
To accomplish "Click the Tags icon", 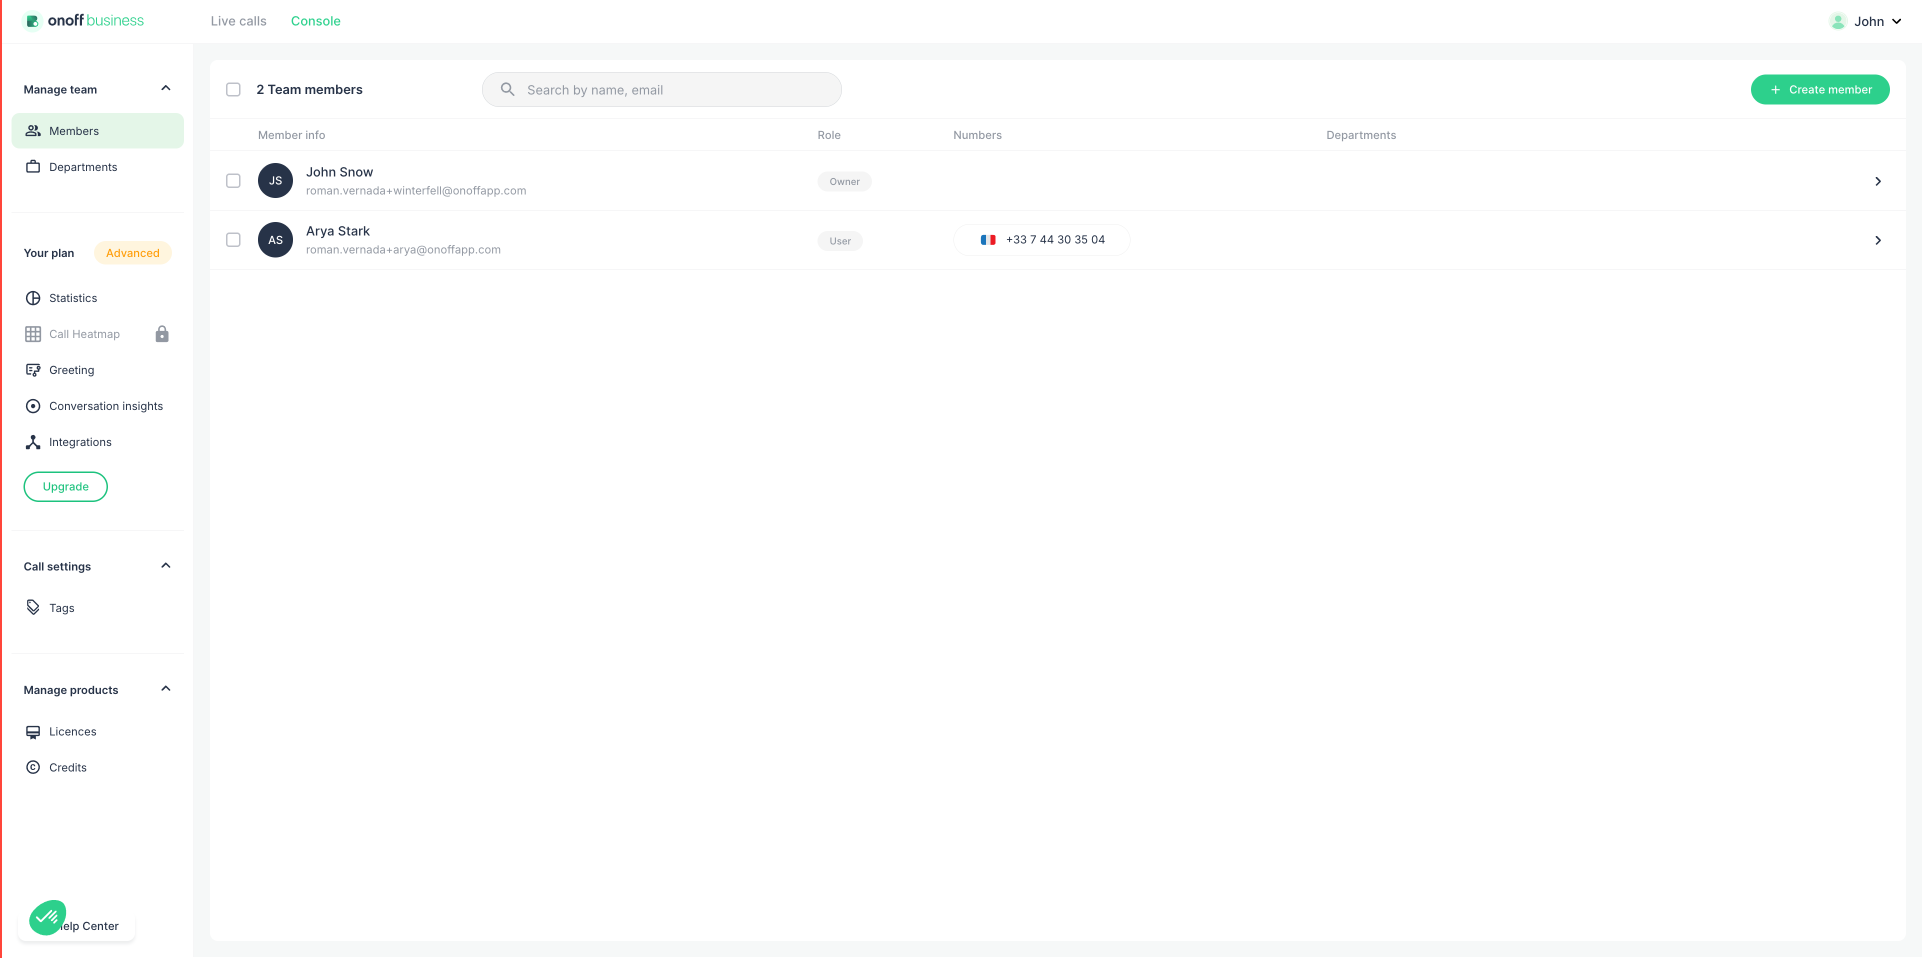I will click(x=33, y=608).
